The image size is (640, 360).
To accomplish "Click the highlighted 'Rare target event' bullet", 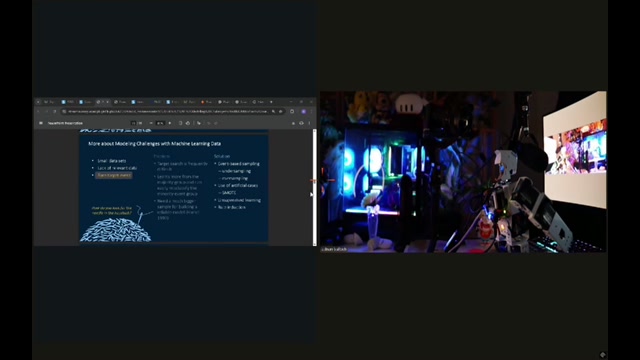I will [114, 175].
